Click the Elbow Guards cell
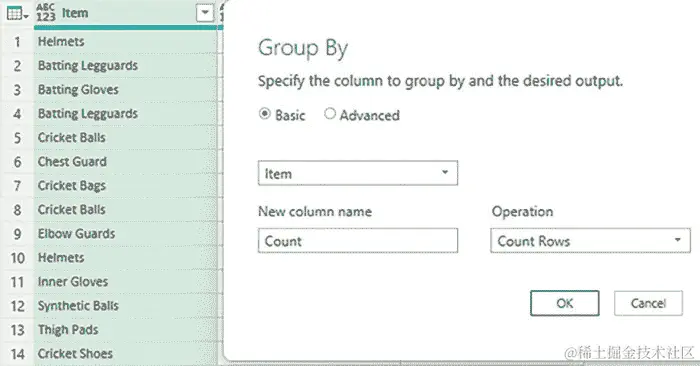700x366 pixels. pos(125,234)
